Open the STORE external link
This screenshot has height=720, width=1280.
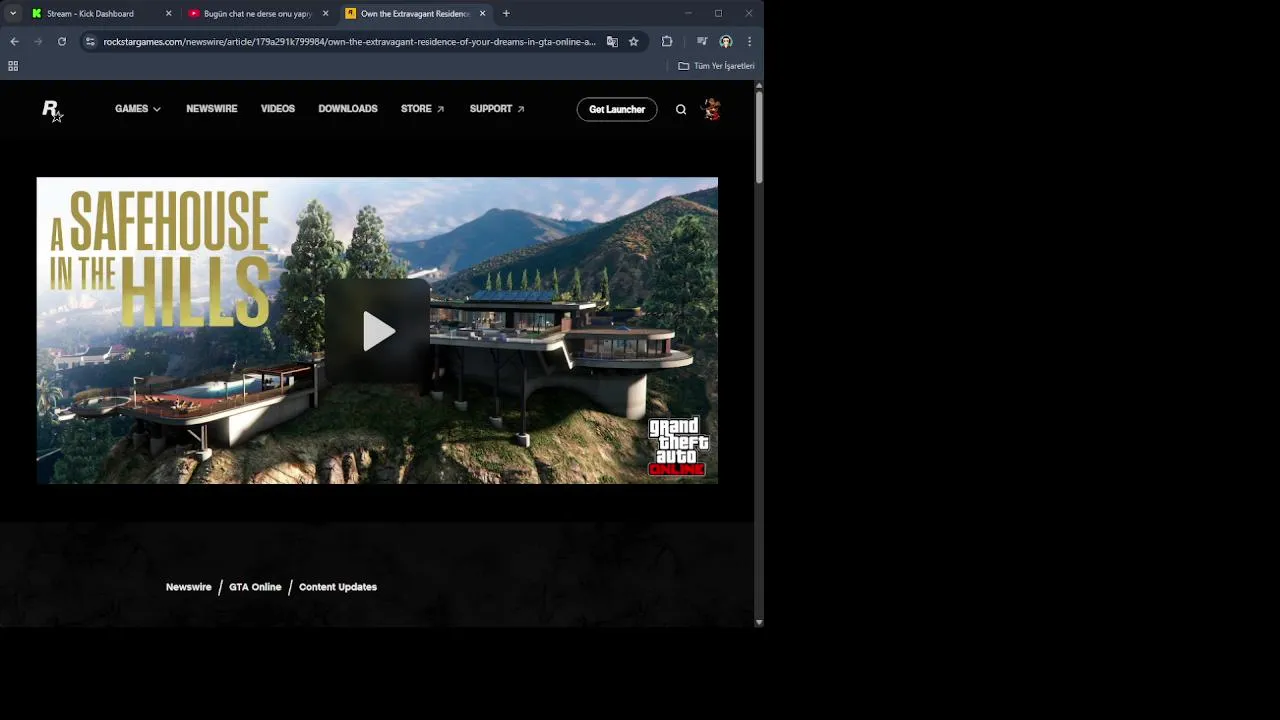(x=423, y=109)
